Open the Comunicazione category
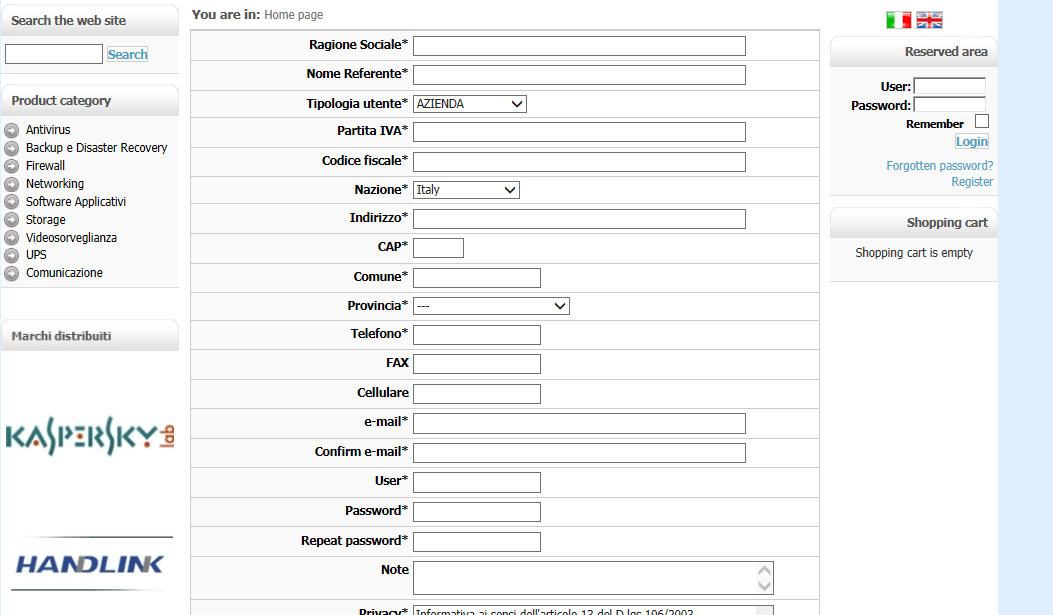 (x=64, y=273)
